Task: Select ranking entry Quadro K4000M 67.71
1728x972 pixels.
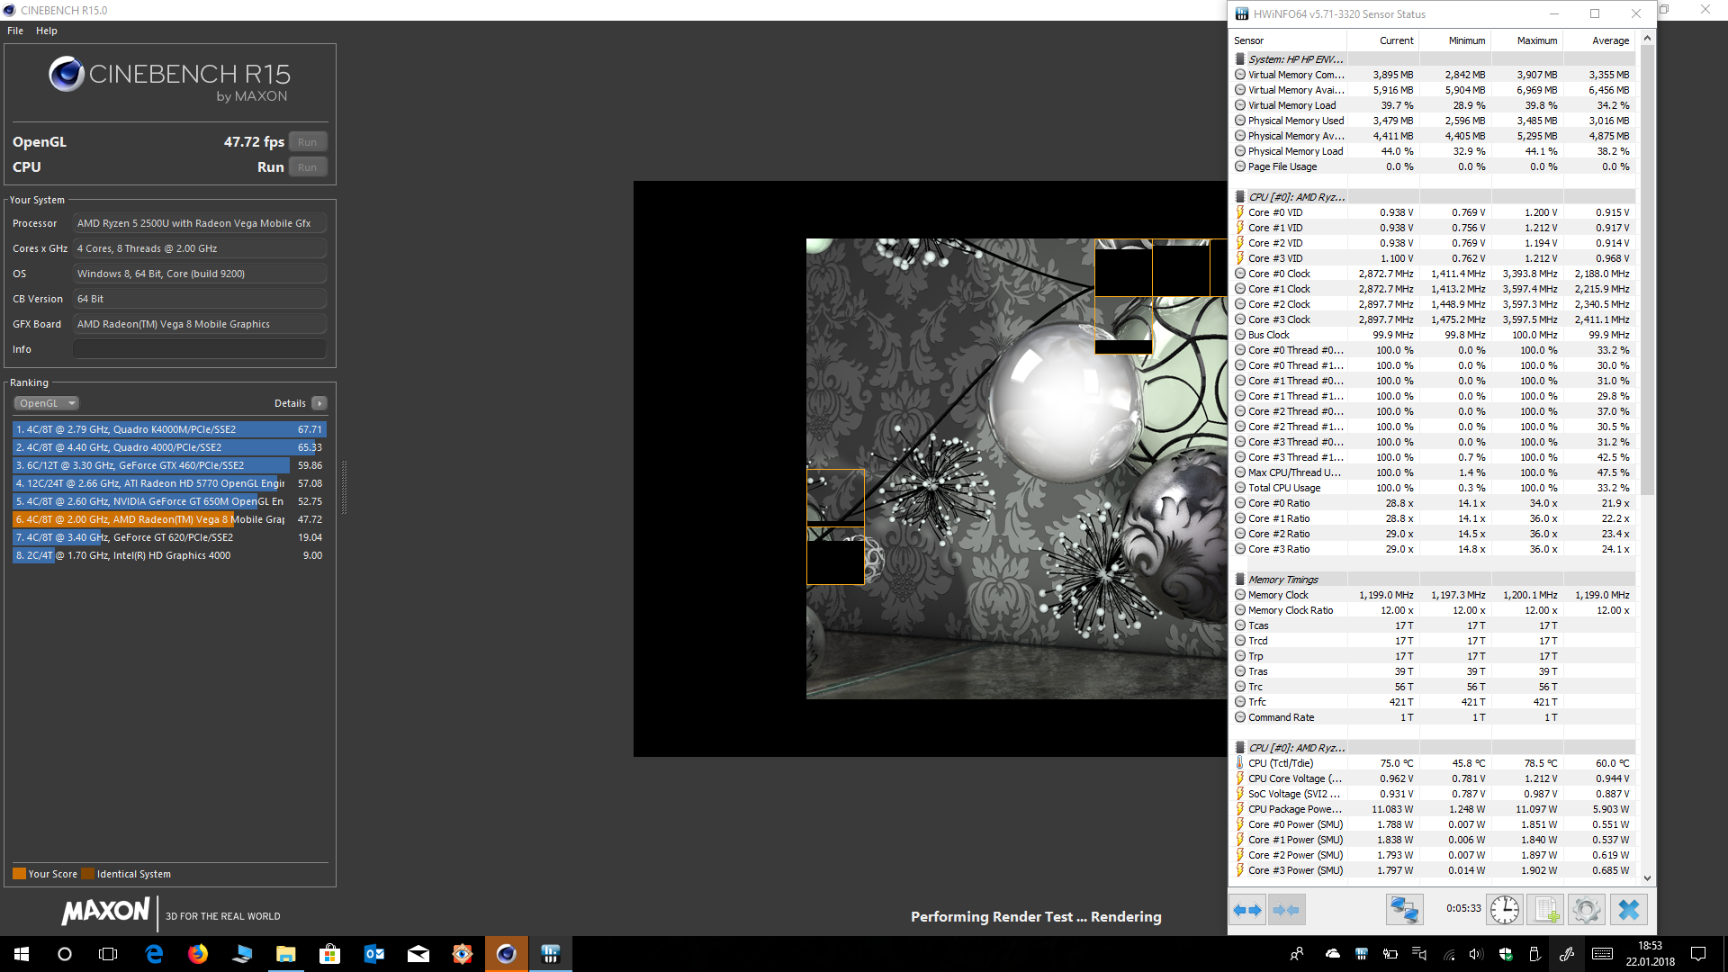Action: click(169, 429)
